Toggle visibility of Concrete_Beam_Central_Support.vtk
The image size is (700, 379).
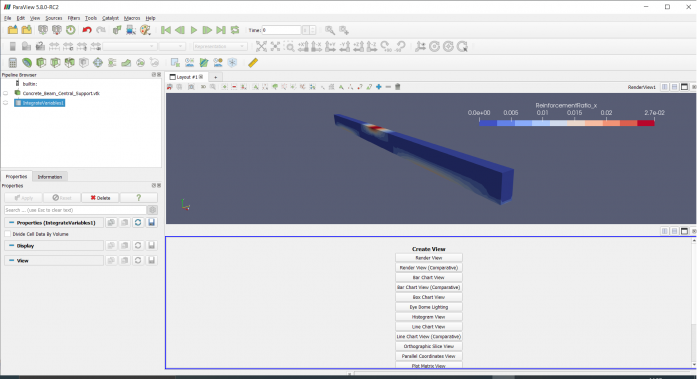(6, 93)
